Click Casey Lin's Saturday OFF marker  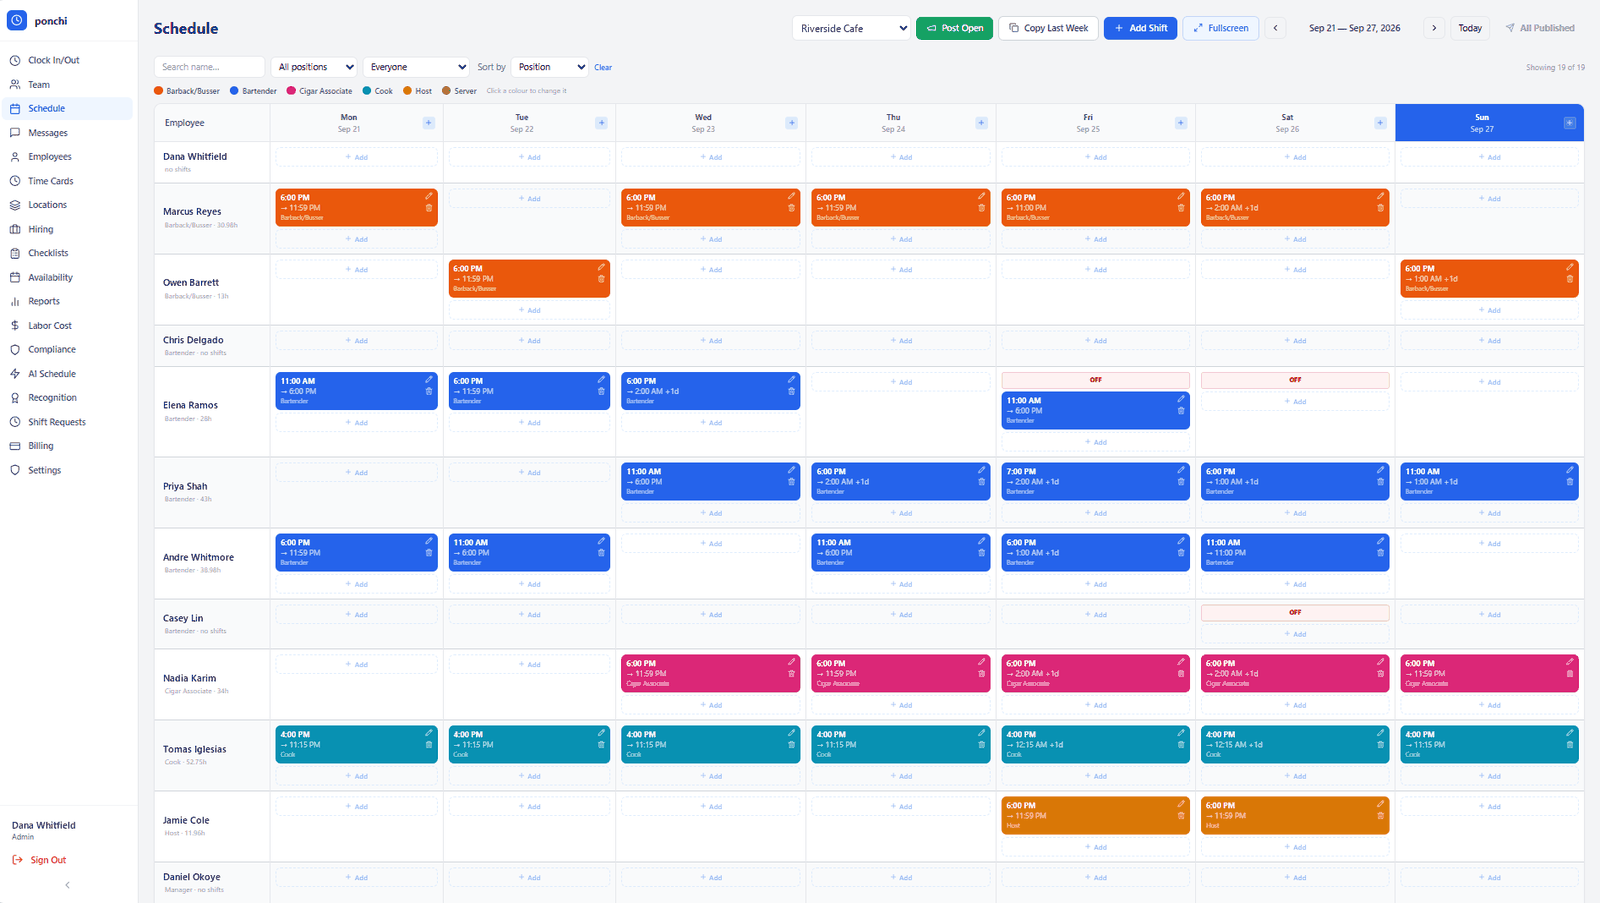click(x=1295, y=612)
